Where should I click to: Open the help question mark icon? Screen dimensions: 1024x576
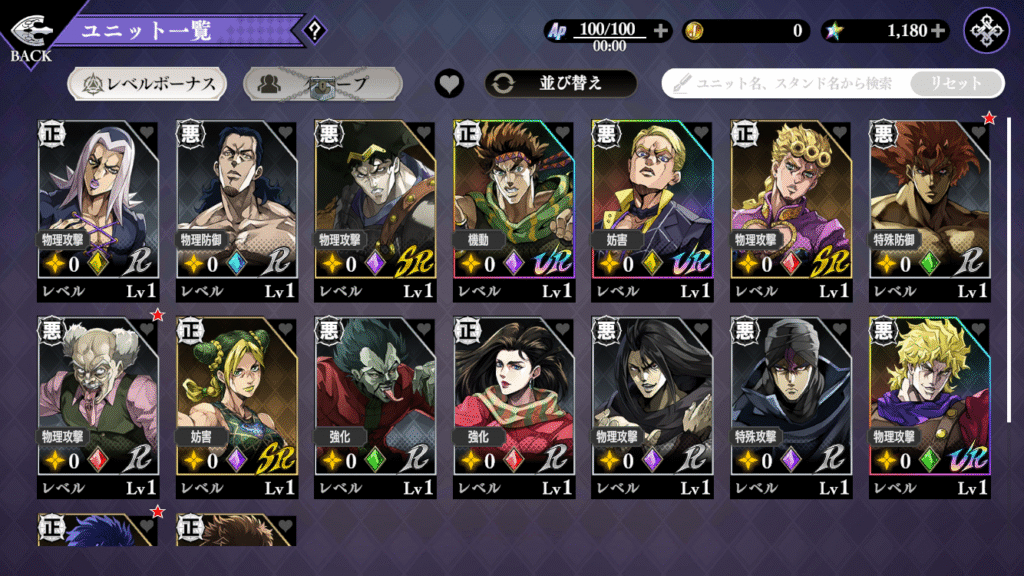pos(315,30)
